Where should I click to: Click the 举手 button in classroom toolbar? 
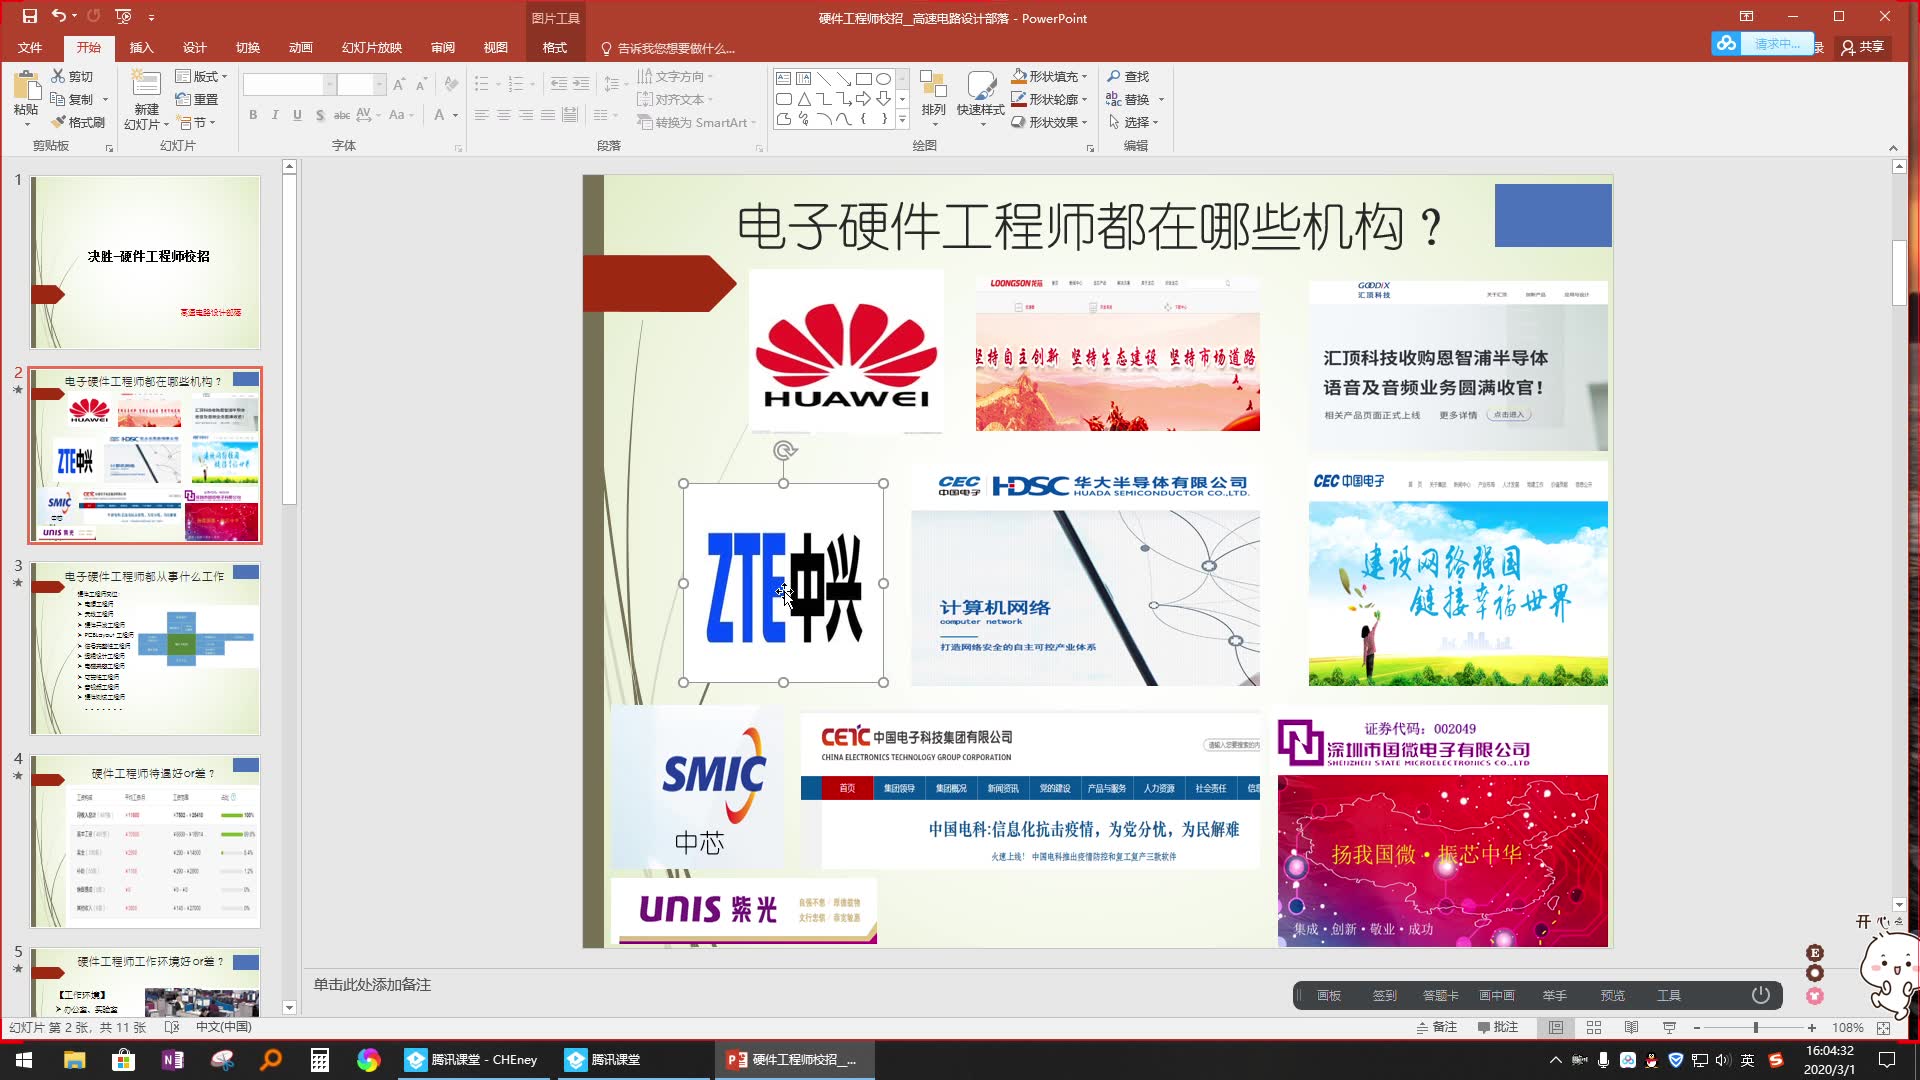point(1555,995)
